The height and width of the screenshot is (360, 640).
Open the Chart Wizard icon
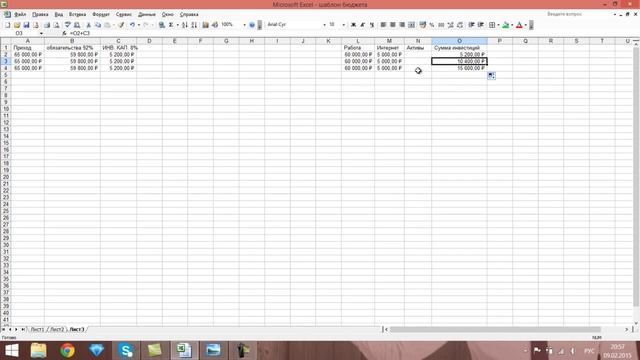coord(205,25)
